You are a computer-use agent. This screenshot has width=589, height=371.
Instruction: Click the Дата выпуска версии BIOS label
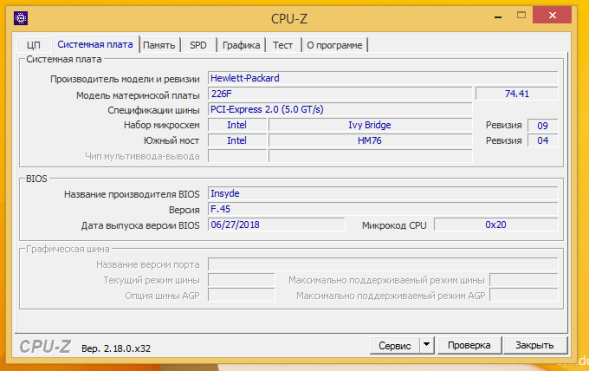point(140,226)
